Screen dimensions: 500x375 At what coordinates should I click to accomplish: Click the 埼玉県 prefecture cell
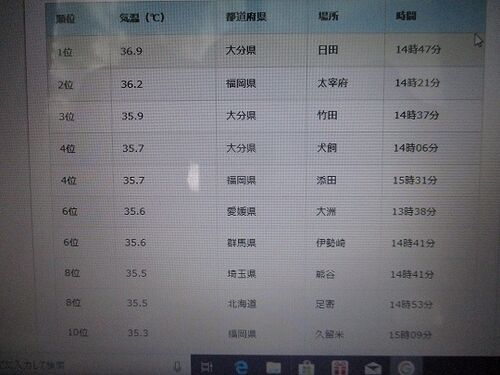pos(242,274)
